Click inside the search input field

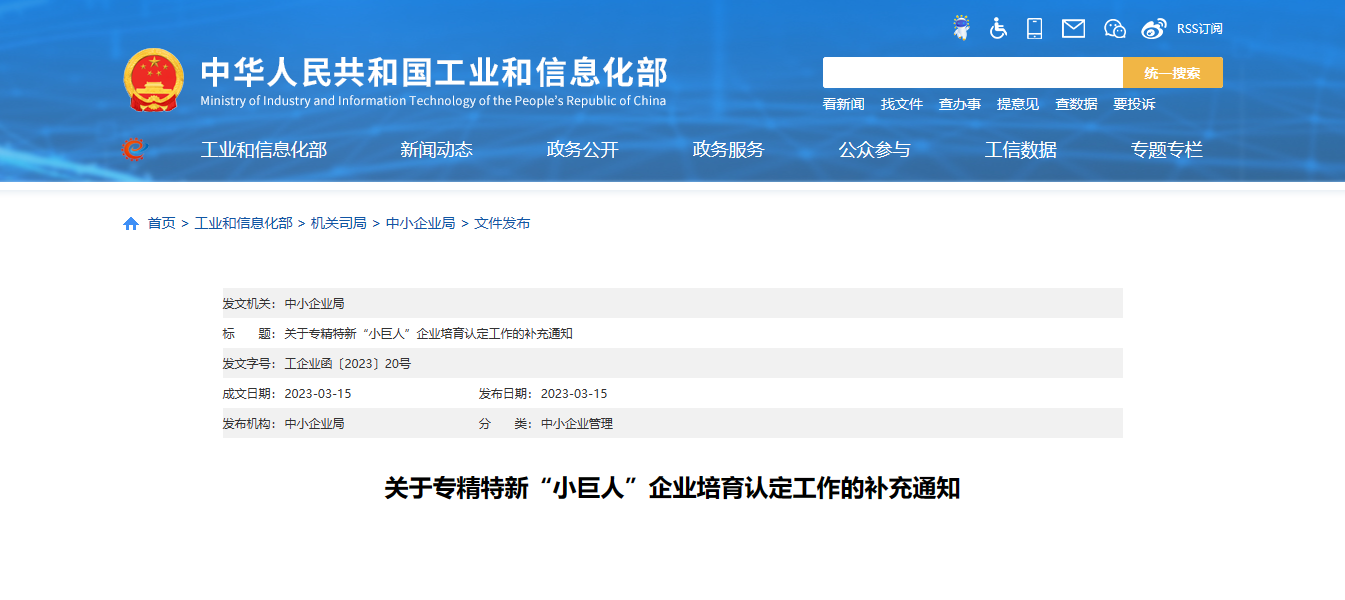(x=972, y=73)
